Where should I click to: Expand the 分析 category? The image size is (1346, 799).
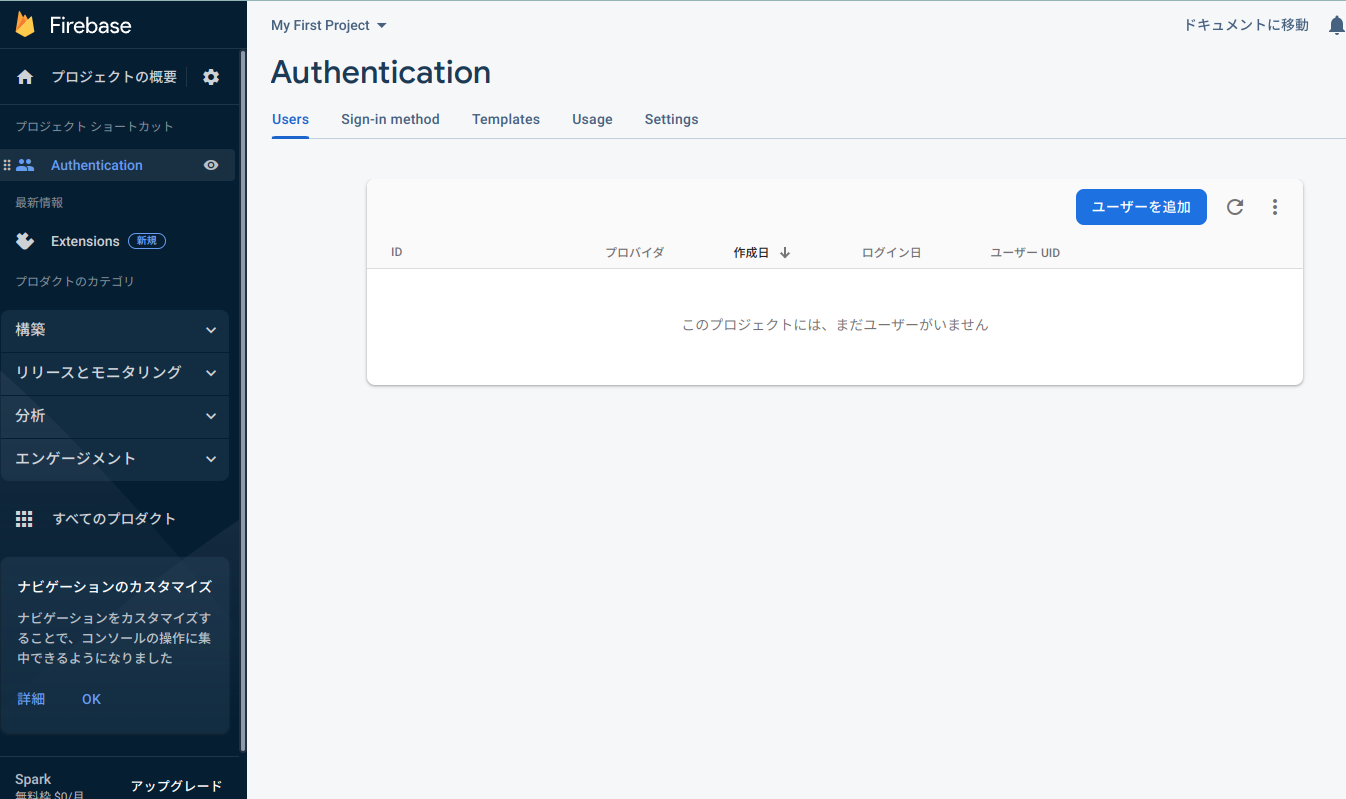[x=115, y=416]
